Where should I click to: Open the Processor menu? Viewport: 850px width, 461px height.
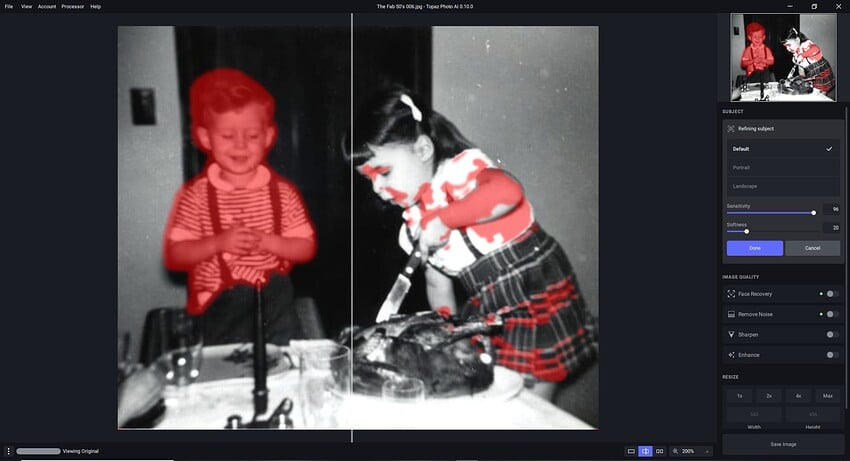(73, 6)
